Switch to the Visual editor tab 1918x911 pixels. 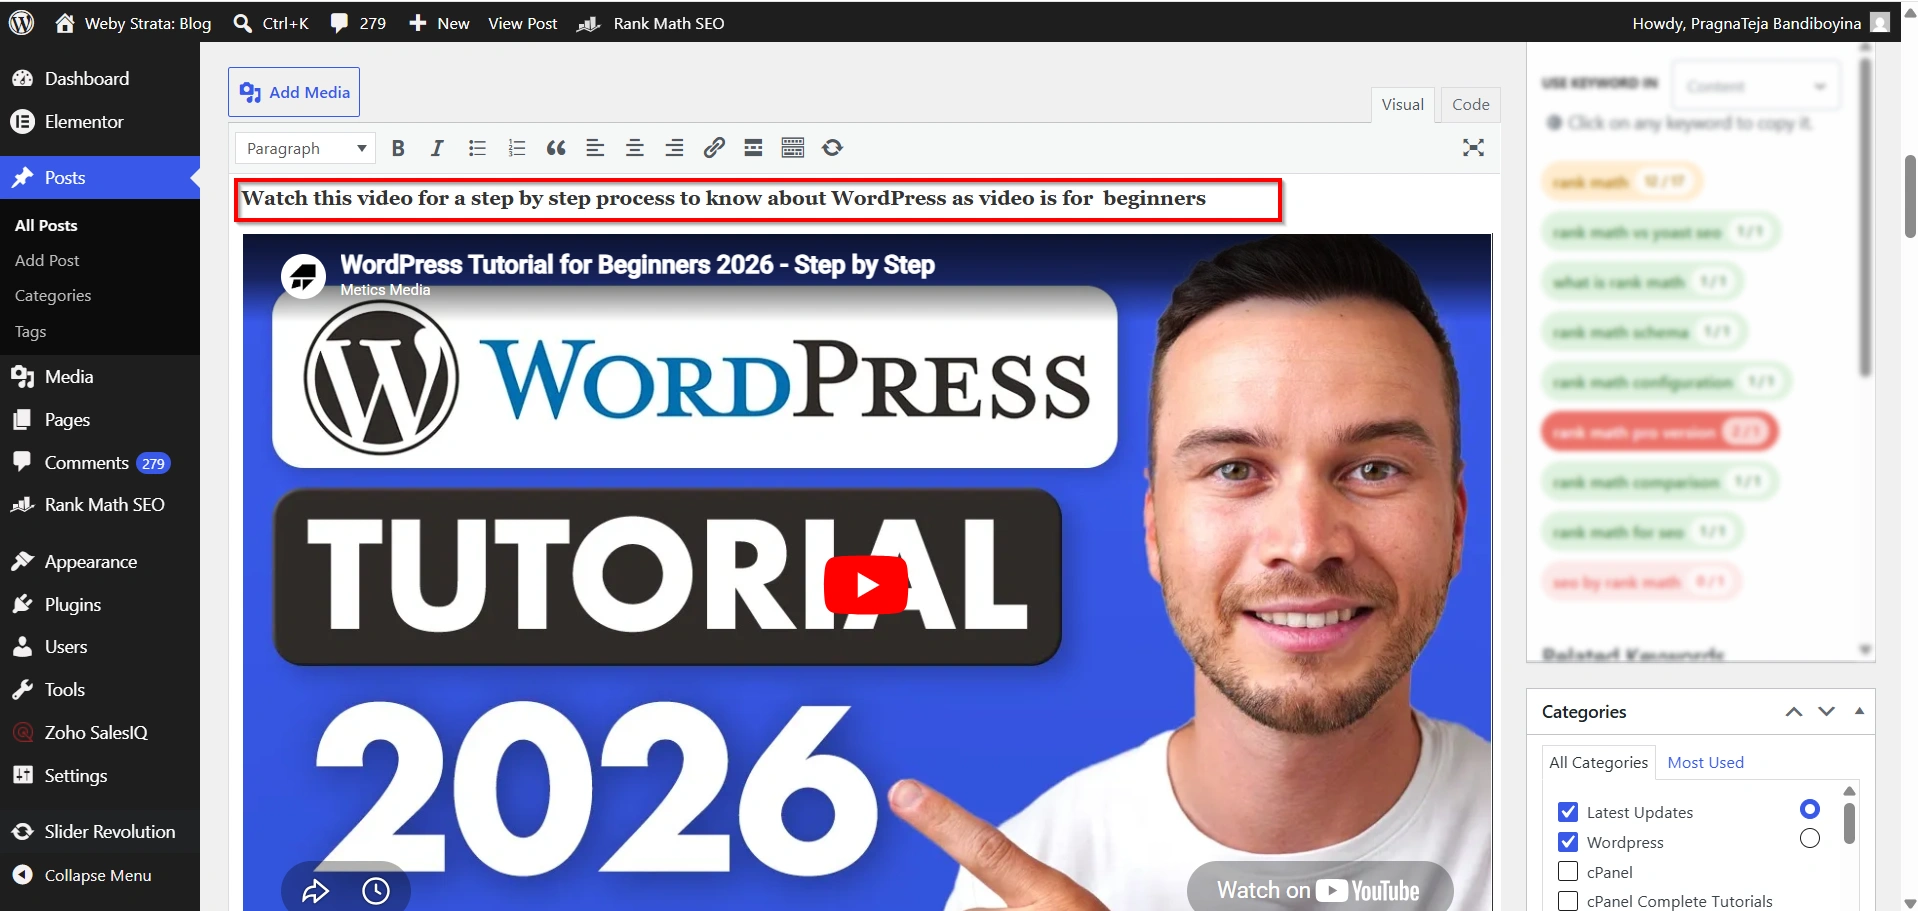[x=1402, y=104]
